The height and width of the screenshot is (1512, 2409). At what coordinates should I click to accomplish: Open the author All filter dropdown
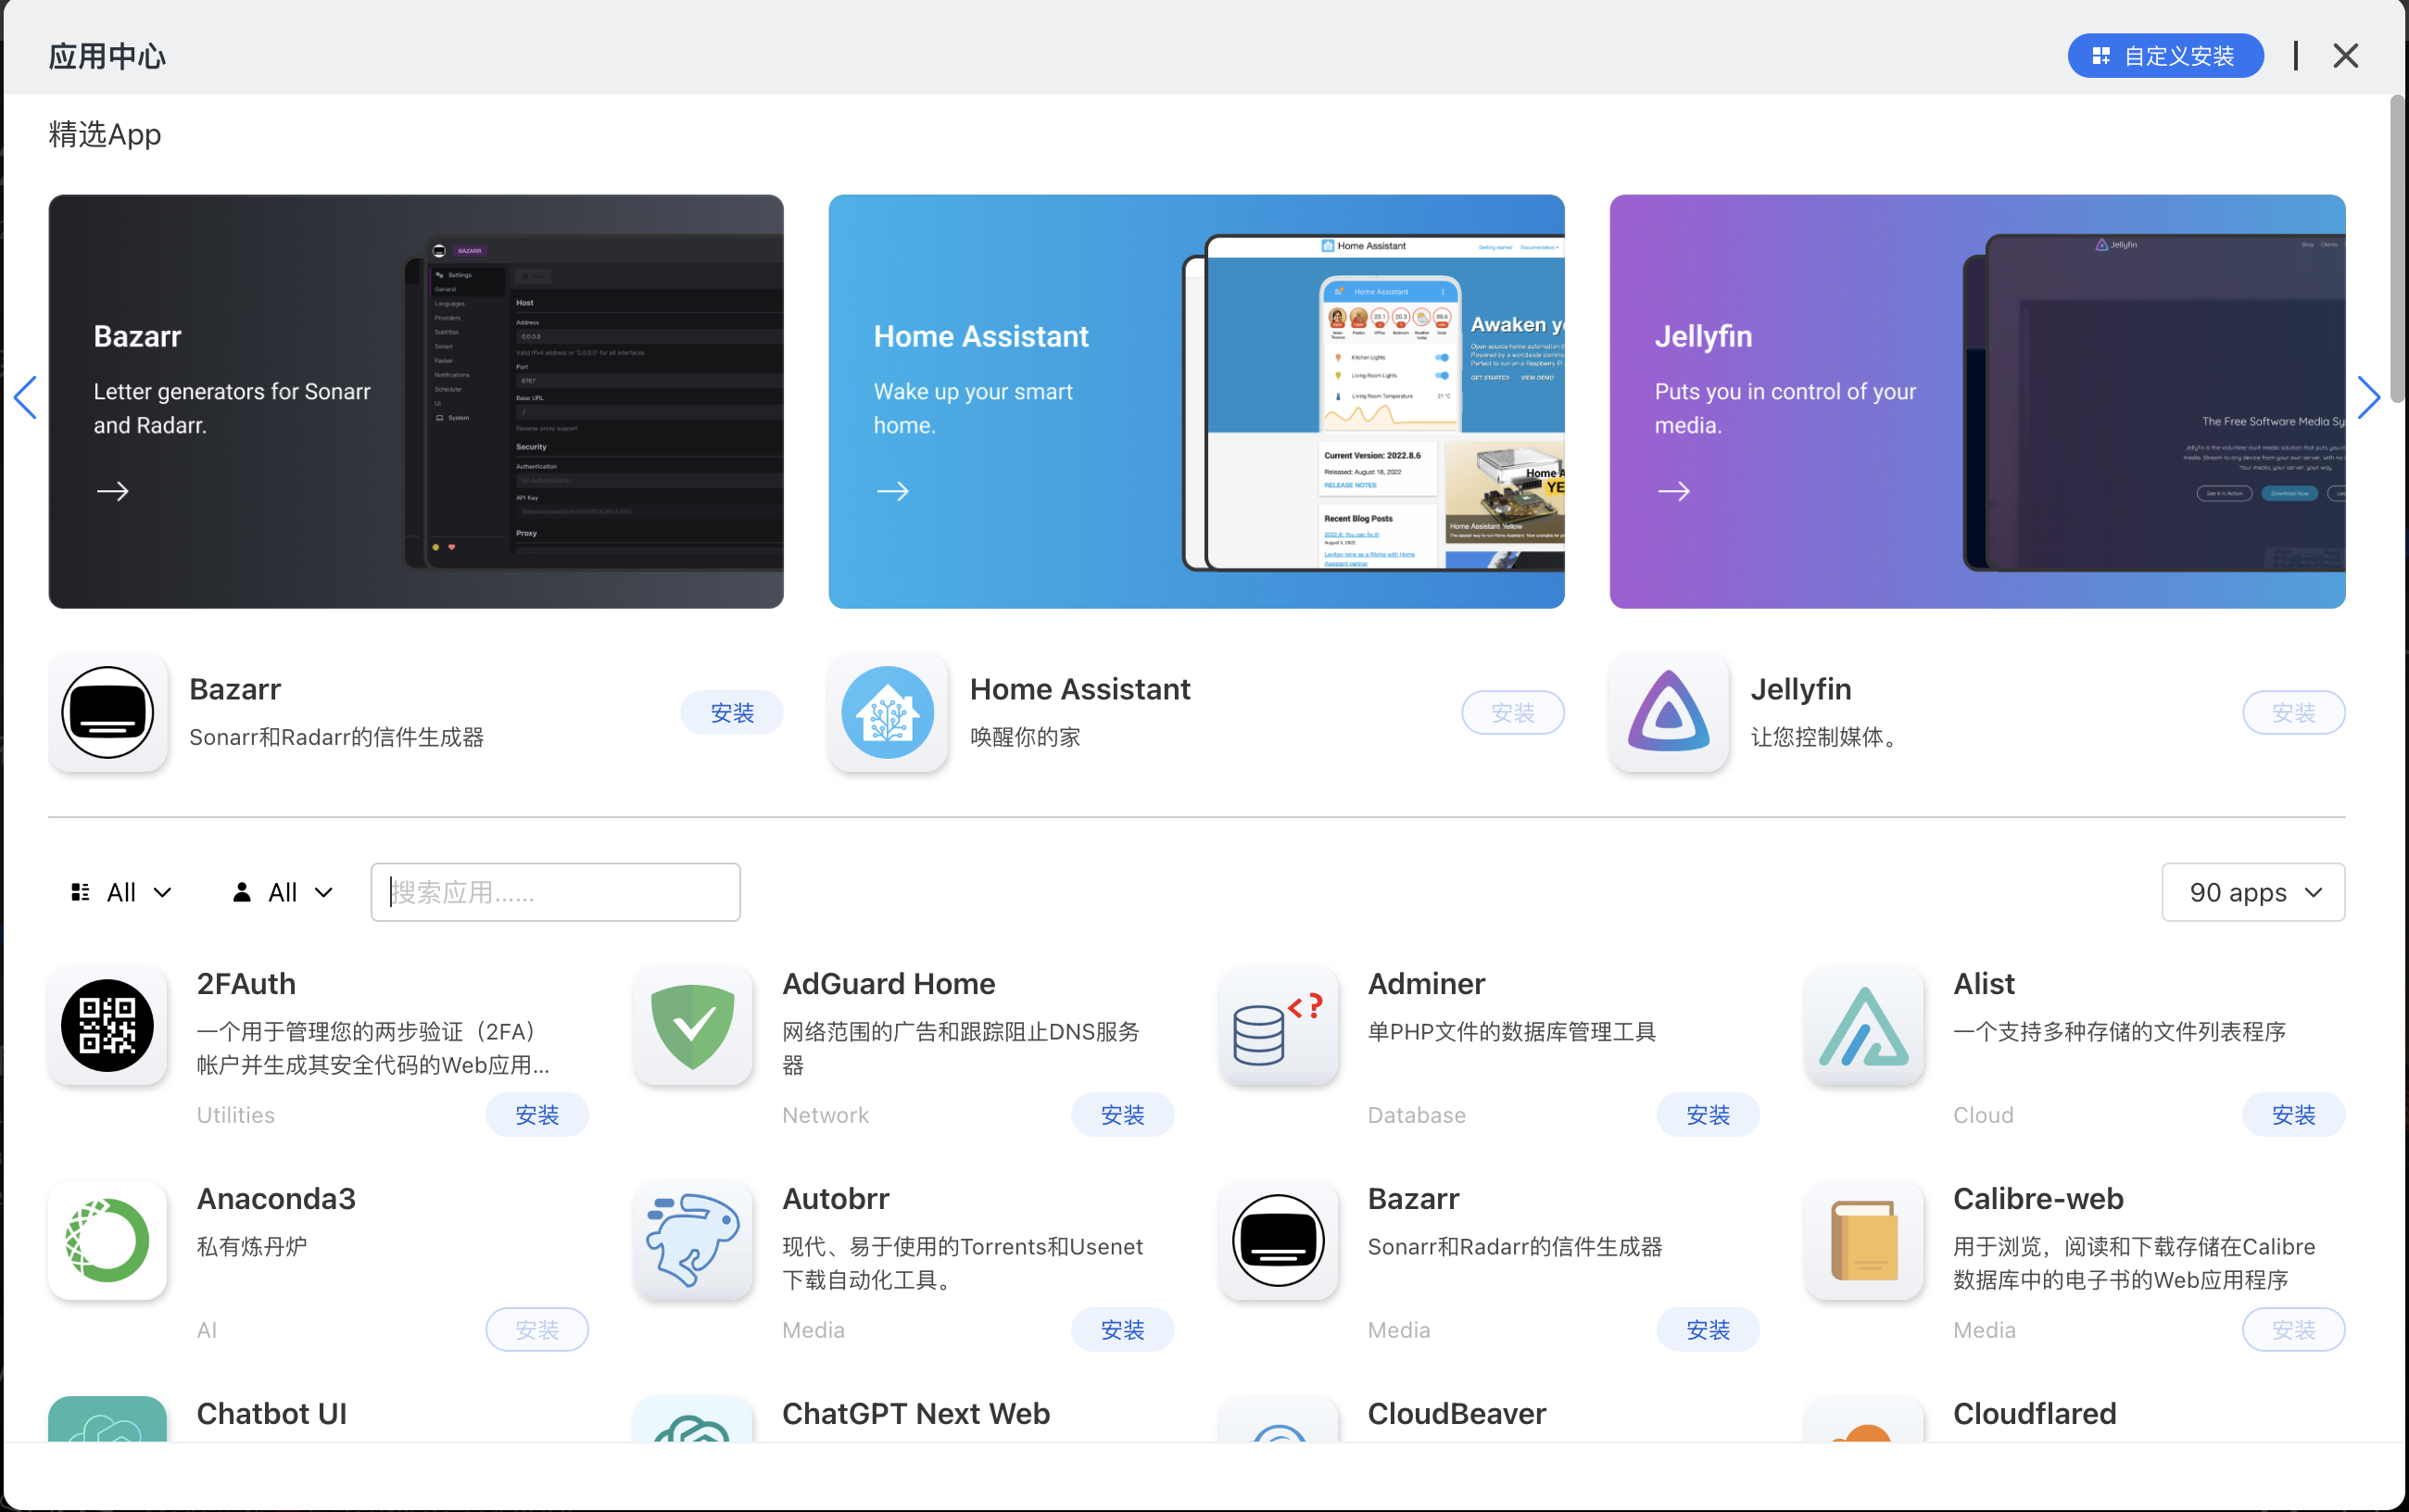(x=282, y=892)
